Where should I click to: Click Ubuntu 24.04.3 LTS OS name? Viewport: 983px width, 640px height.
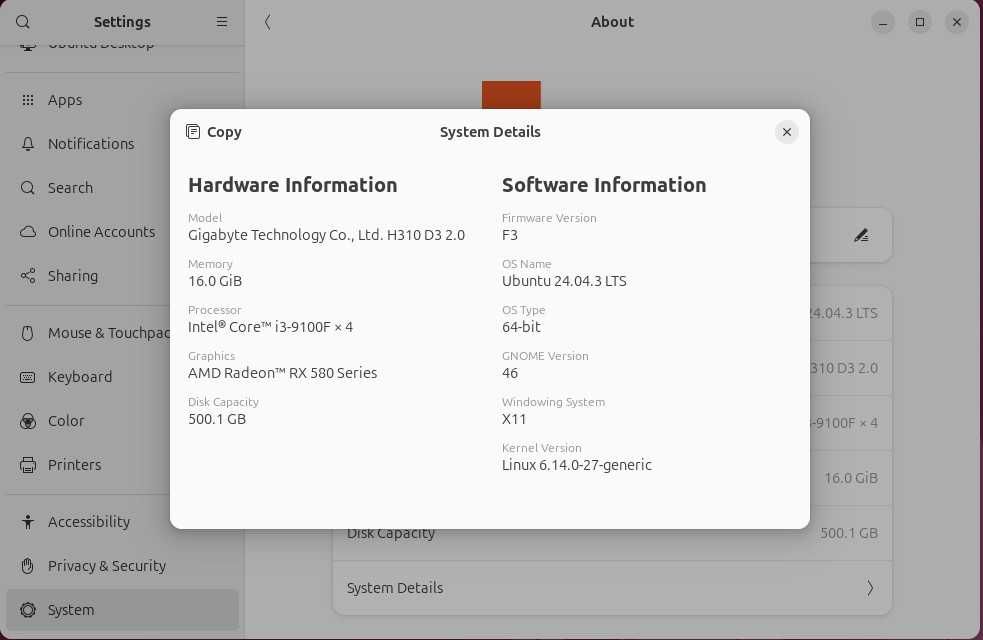tap(564, 281)
